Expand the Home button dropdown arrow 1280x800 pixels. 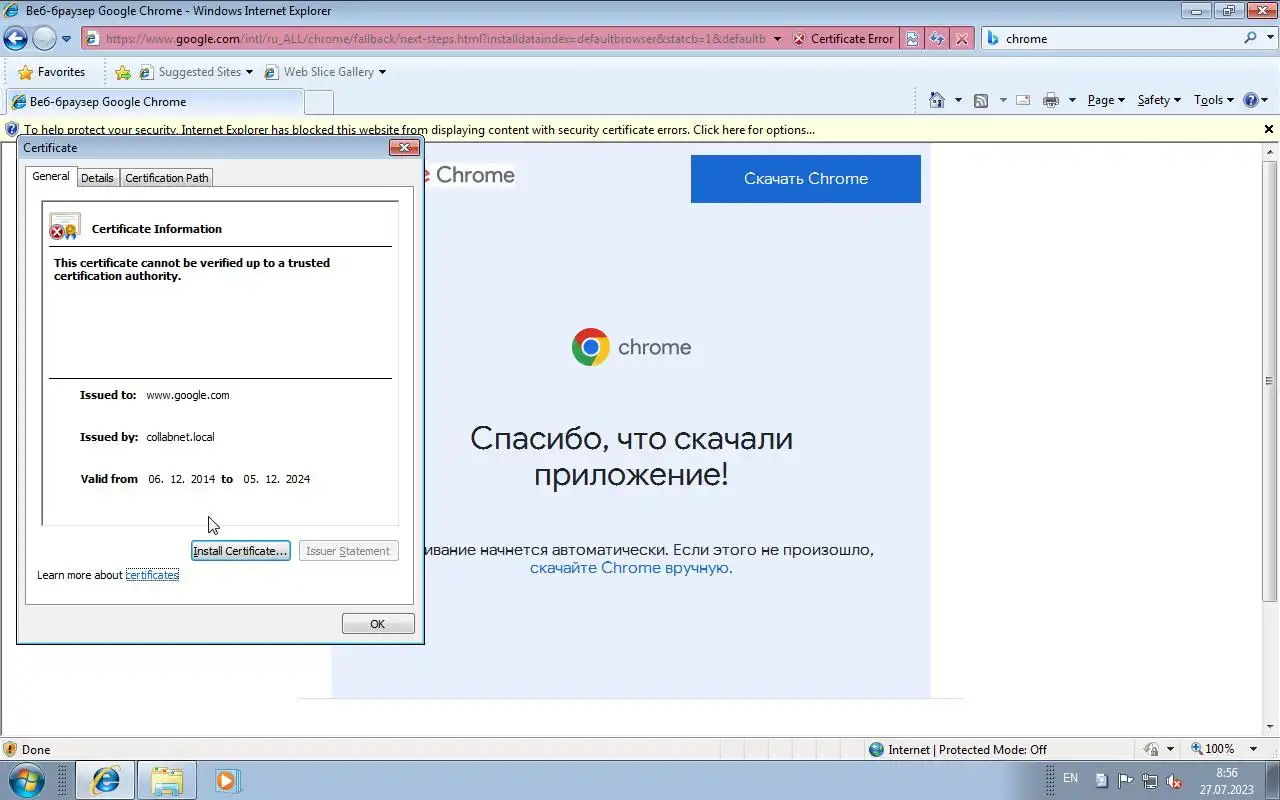coord(958,100)
